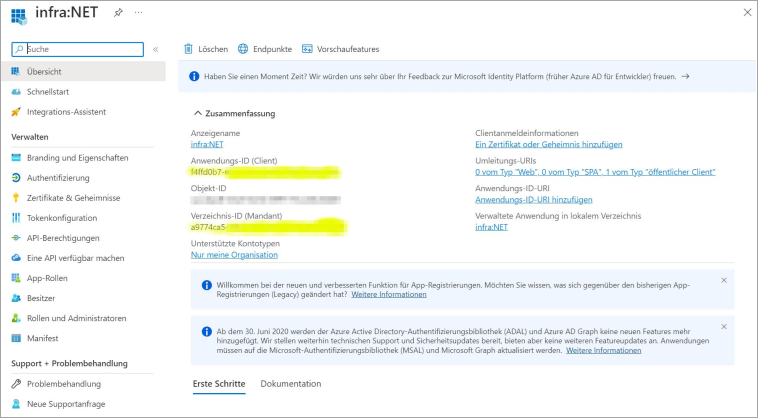
Task: Collapse the Zusammenfassung section
Action: click(196, 113)
